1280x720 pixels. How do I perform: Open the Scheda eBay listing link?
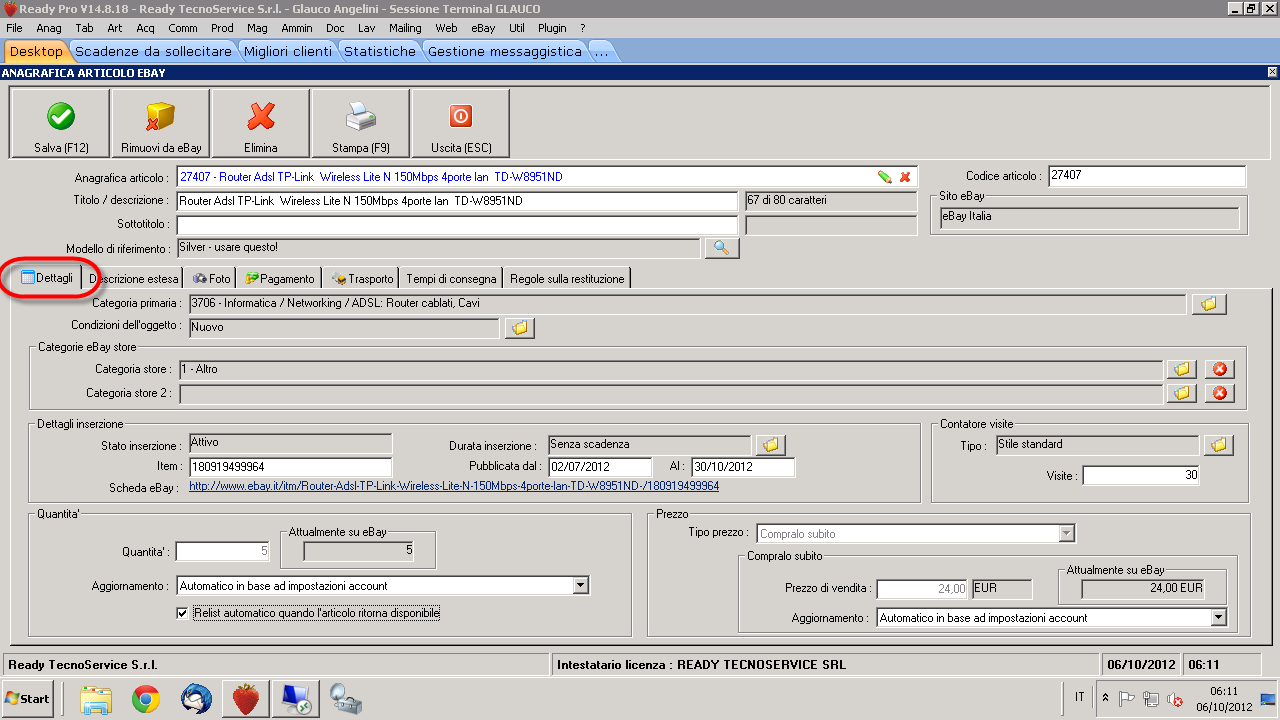[454, 487]
